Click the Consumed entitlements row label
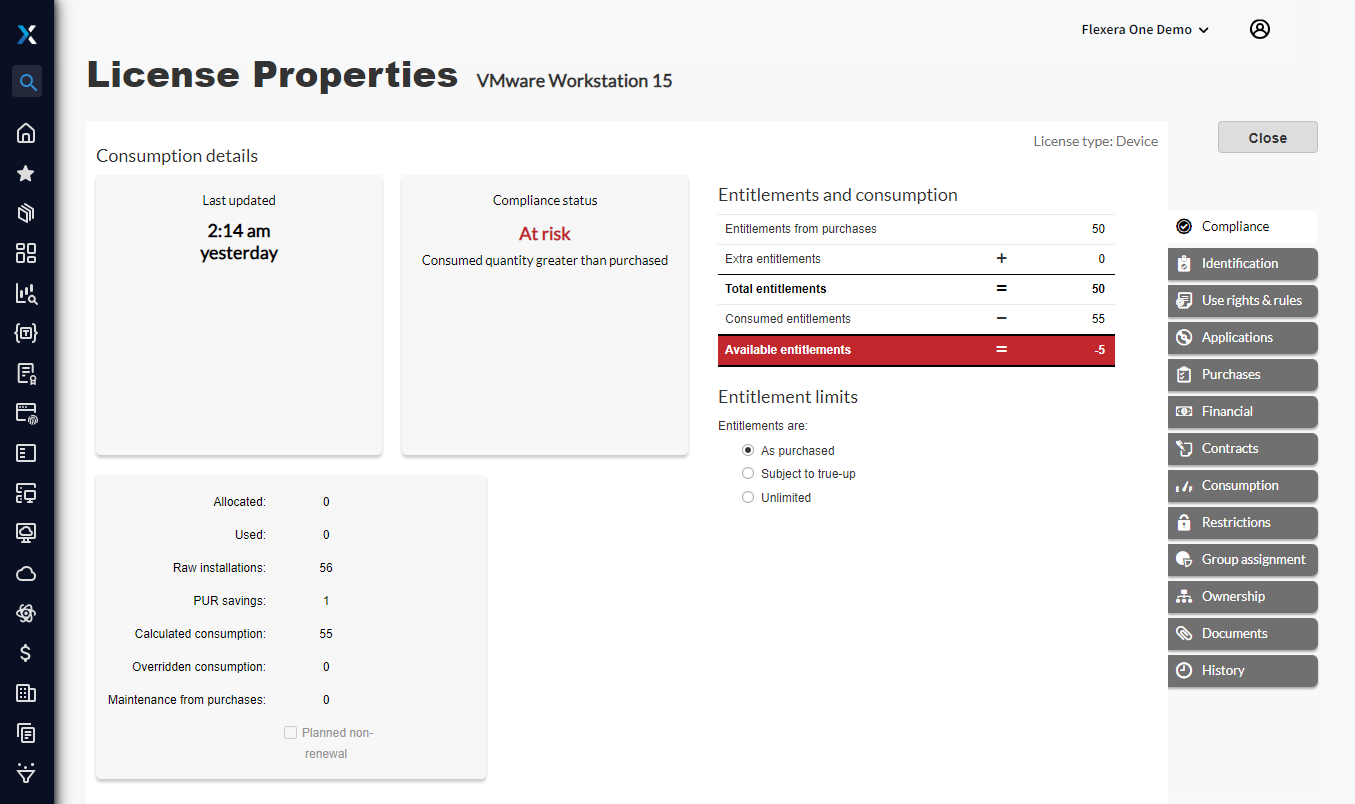 [x=788, y=319]
